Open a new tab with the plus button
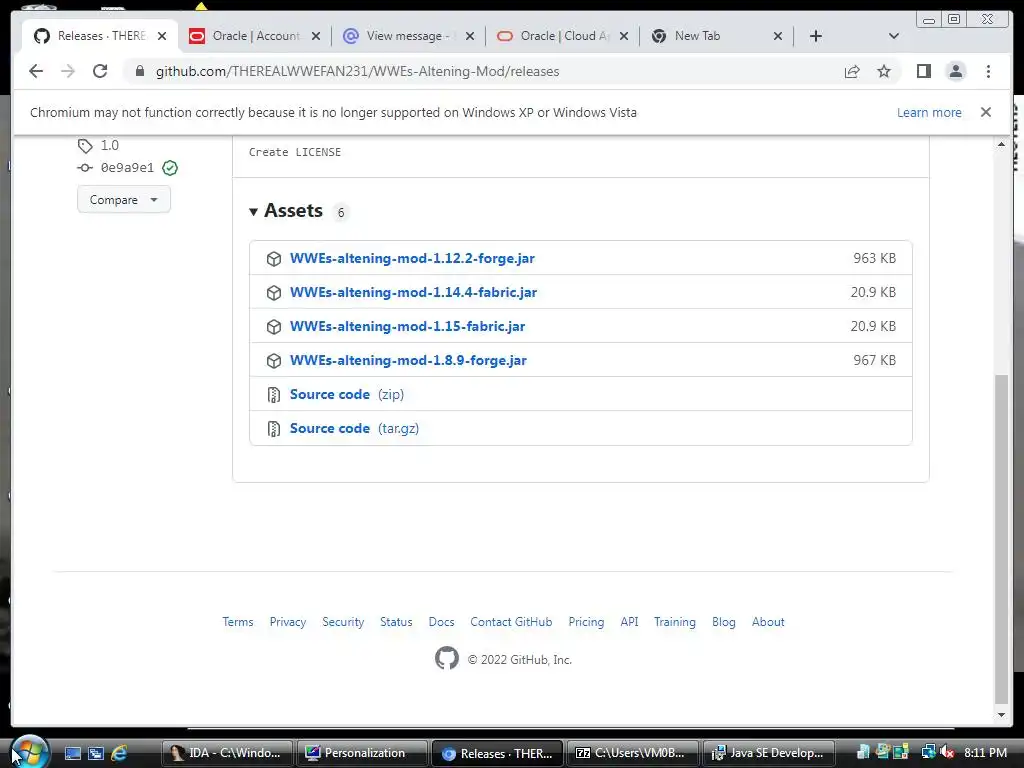The height and width of the screenshot is (768, 1024). [816, 36]
